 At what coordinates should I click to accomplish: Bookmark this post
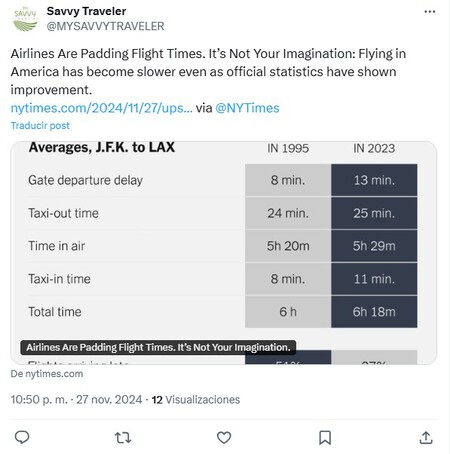[x=325, y=437]
